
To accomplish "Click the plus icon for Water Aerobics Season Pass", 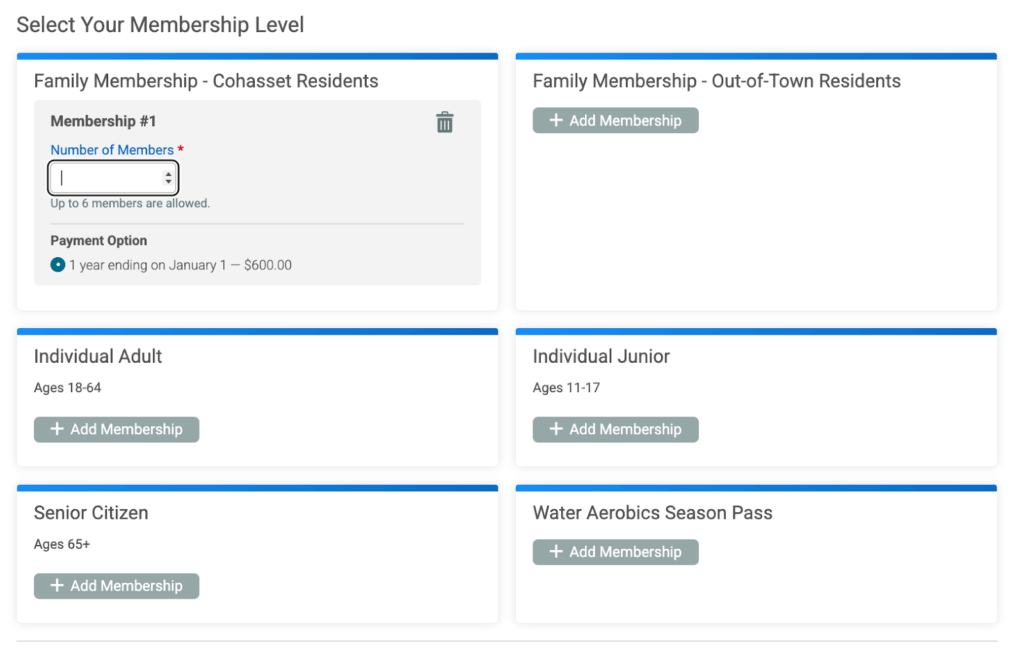I will click(x=556, y=552).
